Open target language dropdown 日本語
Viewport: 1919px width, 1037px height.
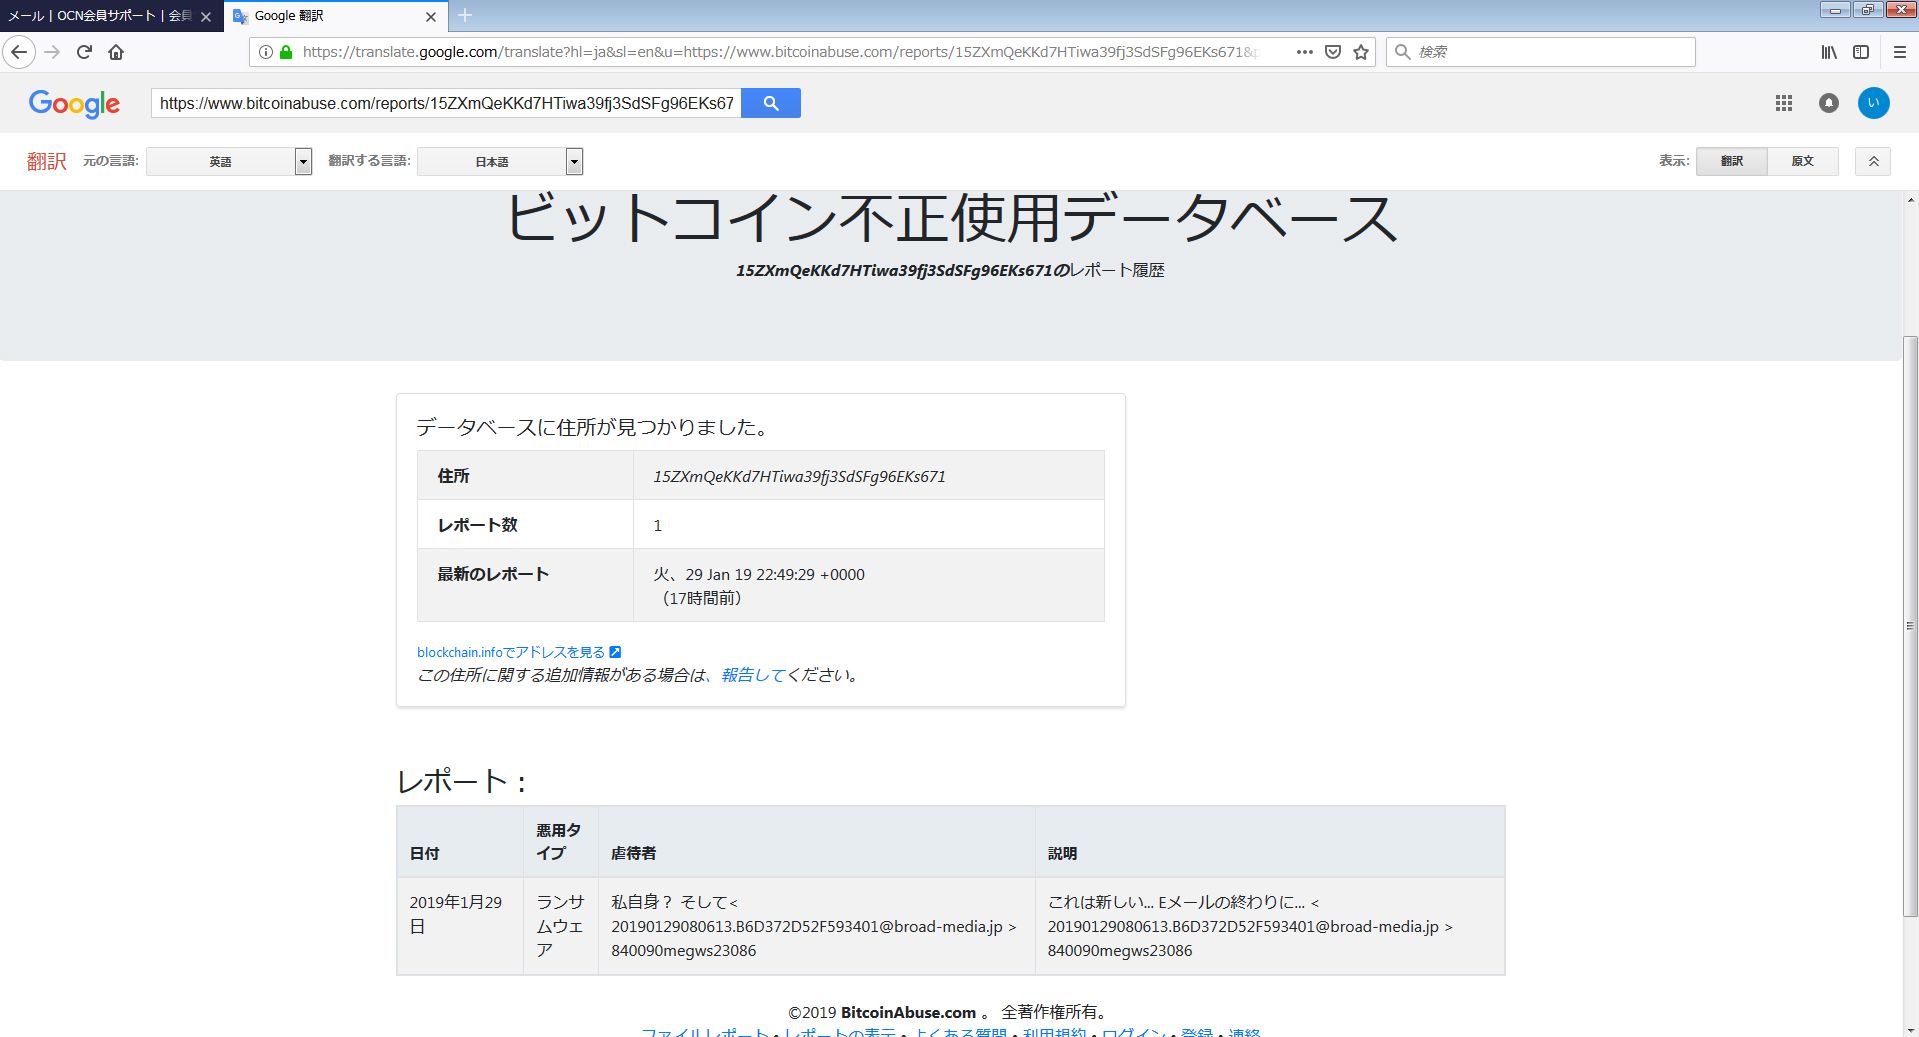coord(499,161)
